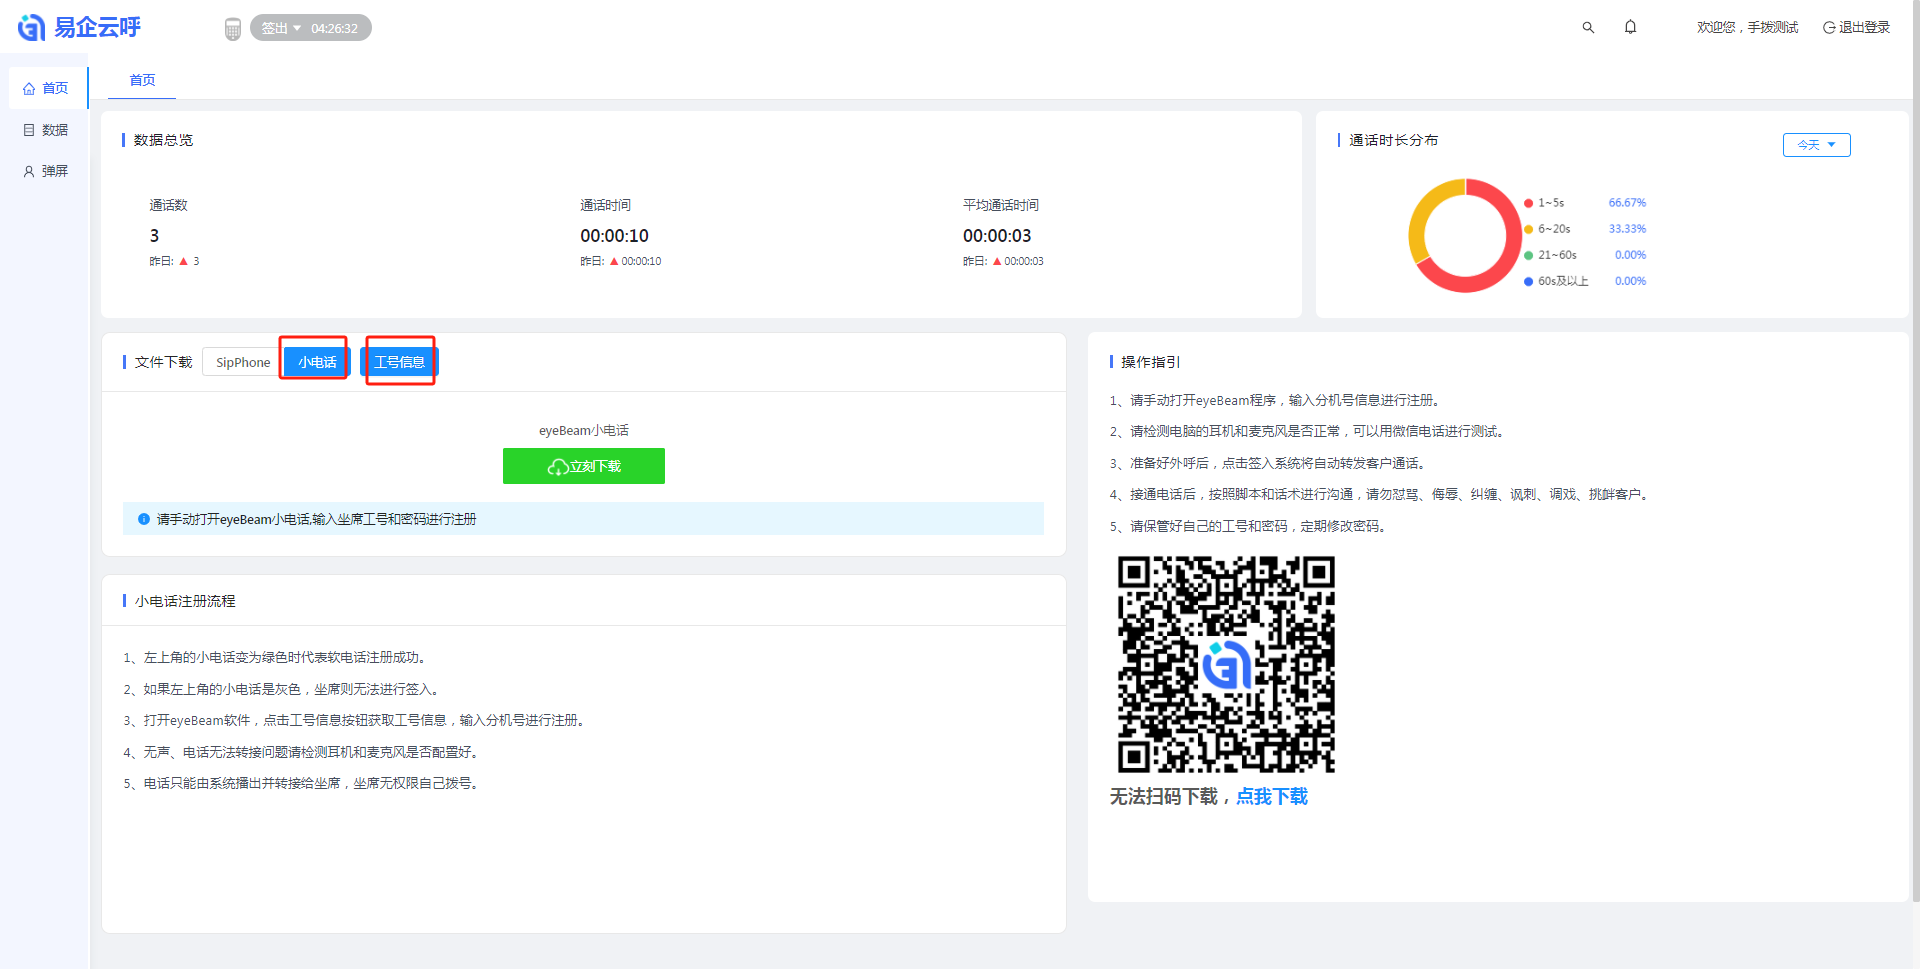This screenshot has width=1920, height=969.
Task: Select 首页 in the left sidebar
Action: [46, 88]
